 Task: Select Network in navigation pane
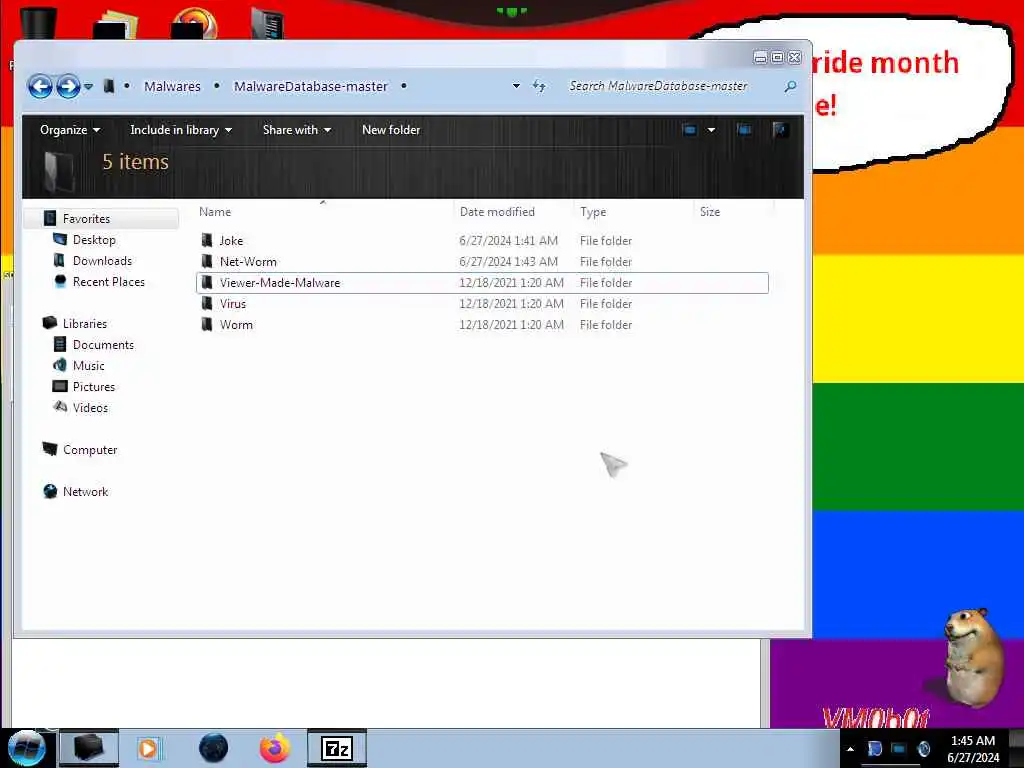click(86, 492)
